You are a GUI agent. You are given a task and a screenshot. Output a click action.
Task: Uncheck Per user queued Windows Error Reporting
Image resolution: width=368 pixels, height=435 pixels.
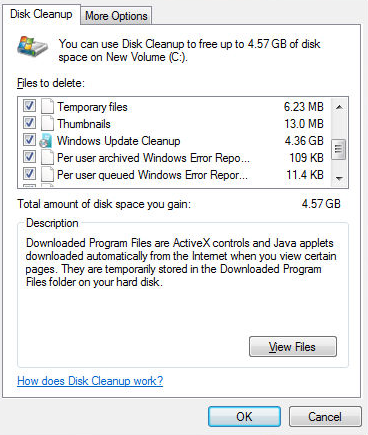[29, 173]
